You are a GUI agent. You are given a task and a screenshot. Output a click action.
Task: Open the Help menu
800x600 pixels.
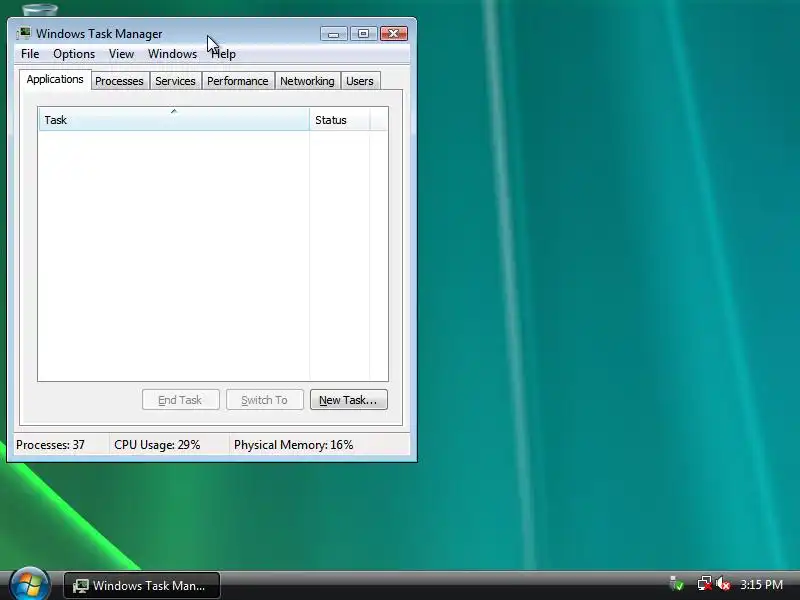point(223,54)
